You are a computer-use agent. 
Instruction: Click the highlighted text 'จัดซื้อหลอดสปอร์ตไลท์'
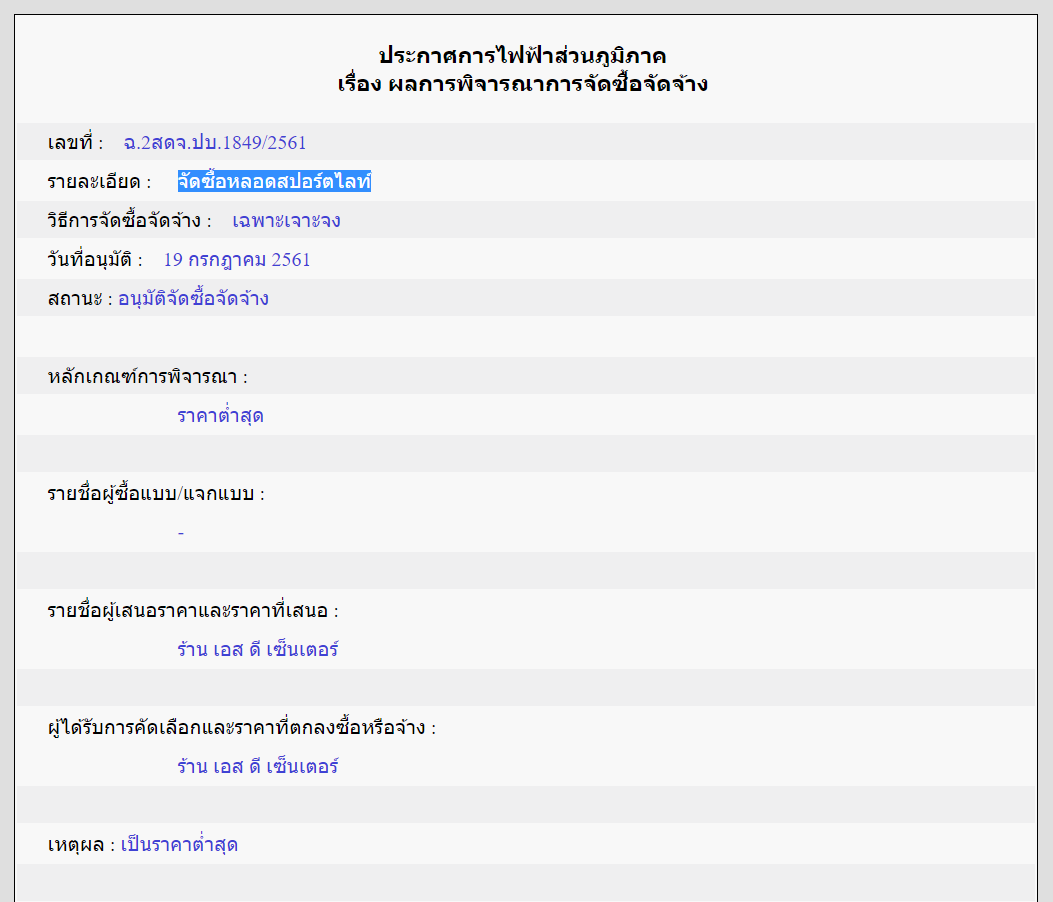274,181
